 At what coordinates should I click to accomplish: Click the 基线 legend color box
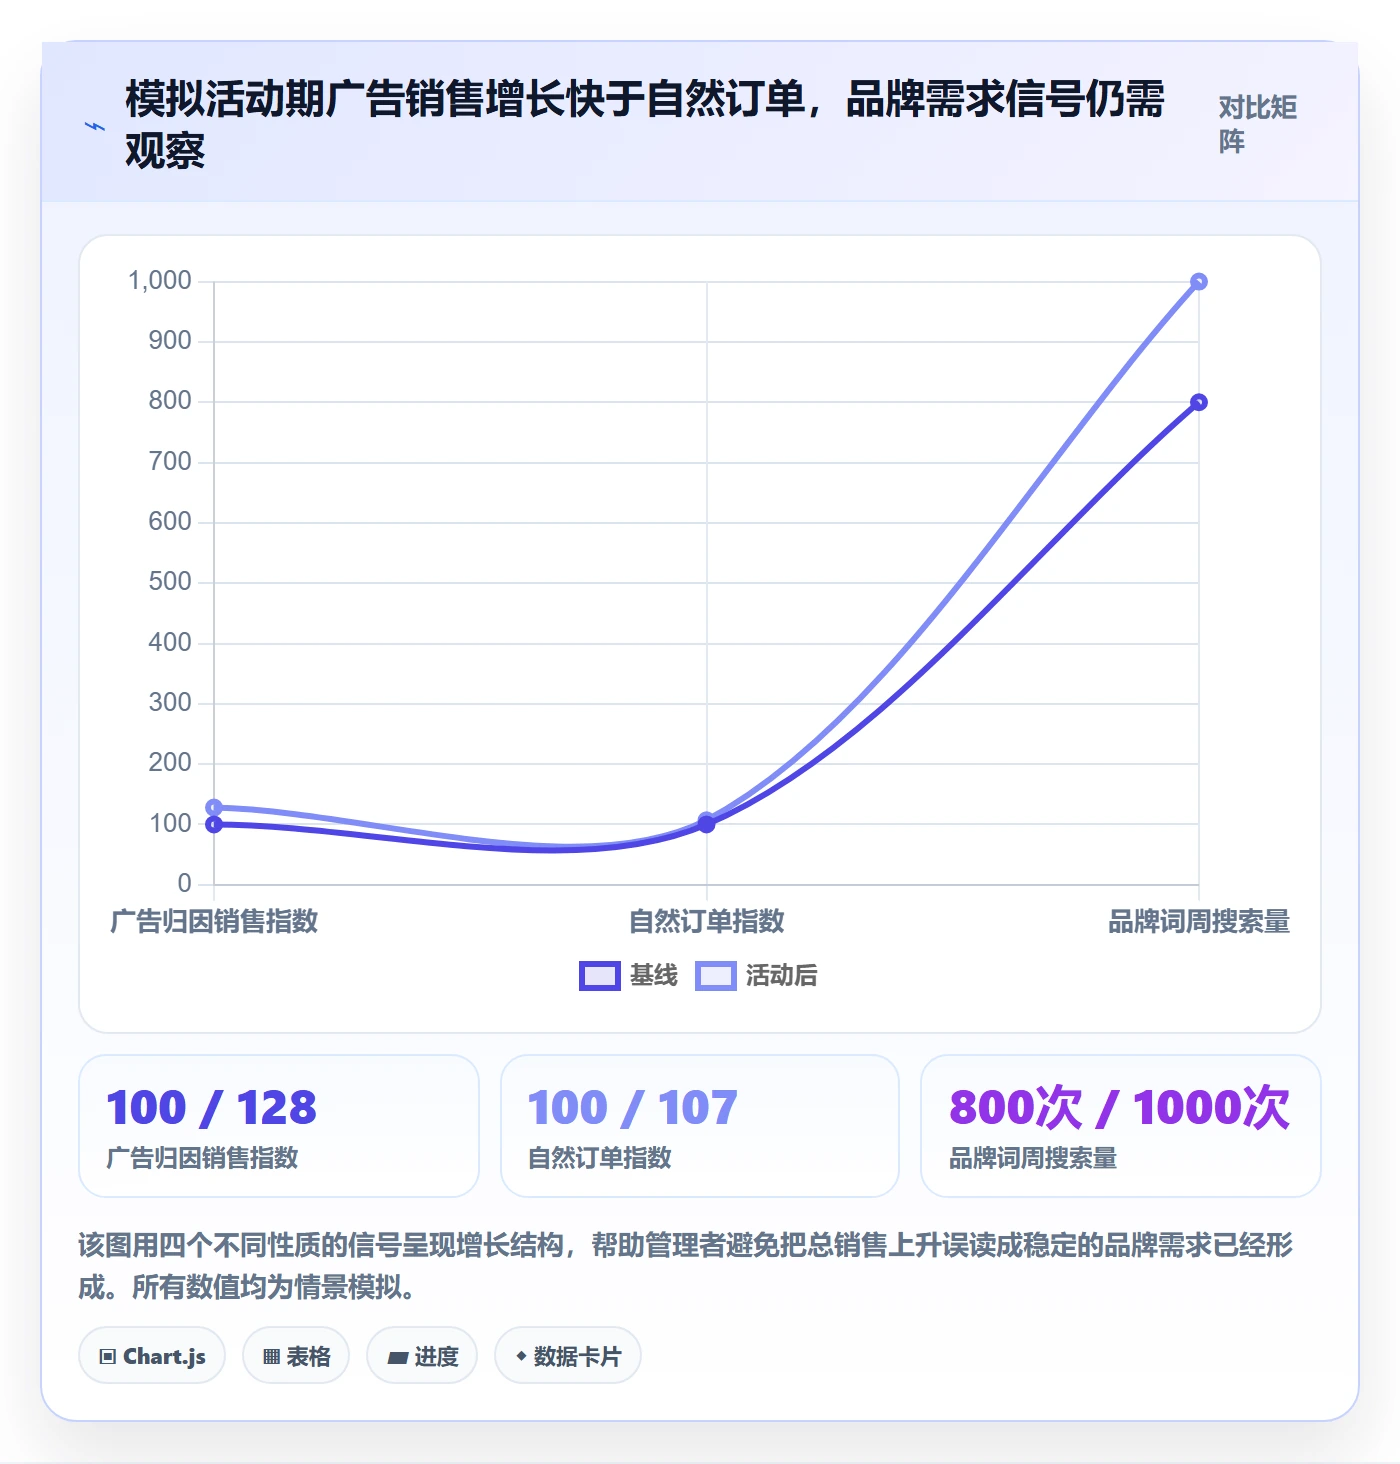[600, 975]
